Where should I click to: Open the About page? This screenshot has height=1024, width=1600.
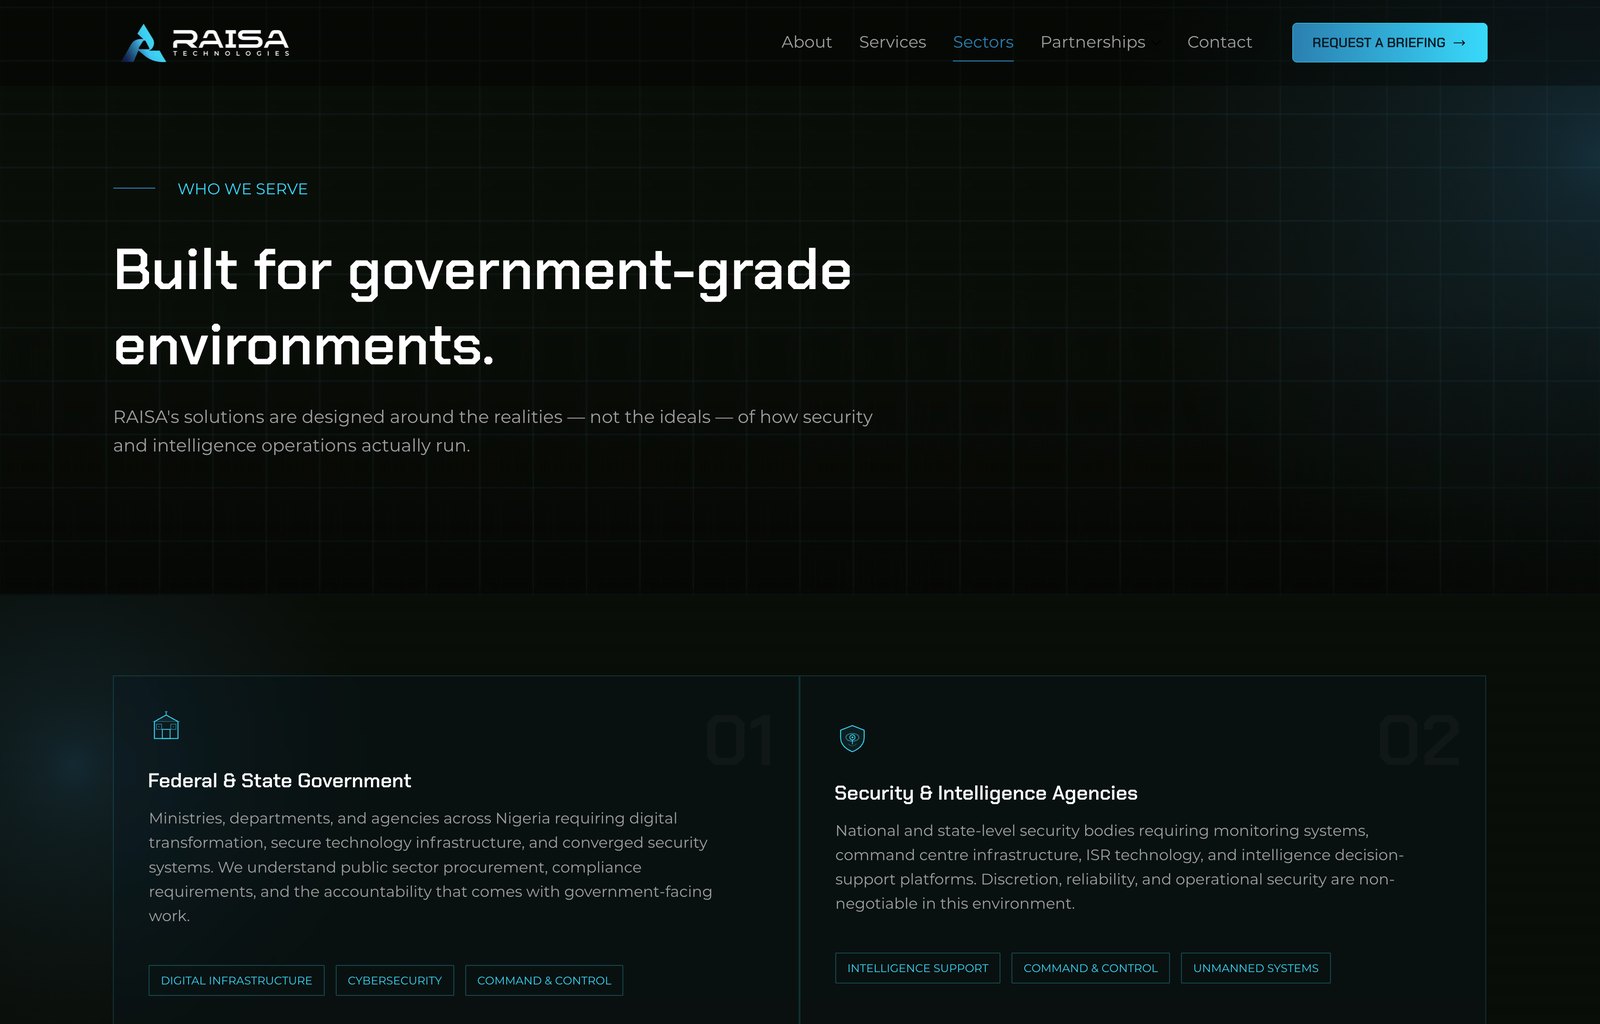tap(806, 42)
